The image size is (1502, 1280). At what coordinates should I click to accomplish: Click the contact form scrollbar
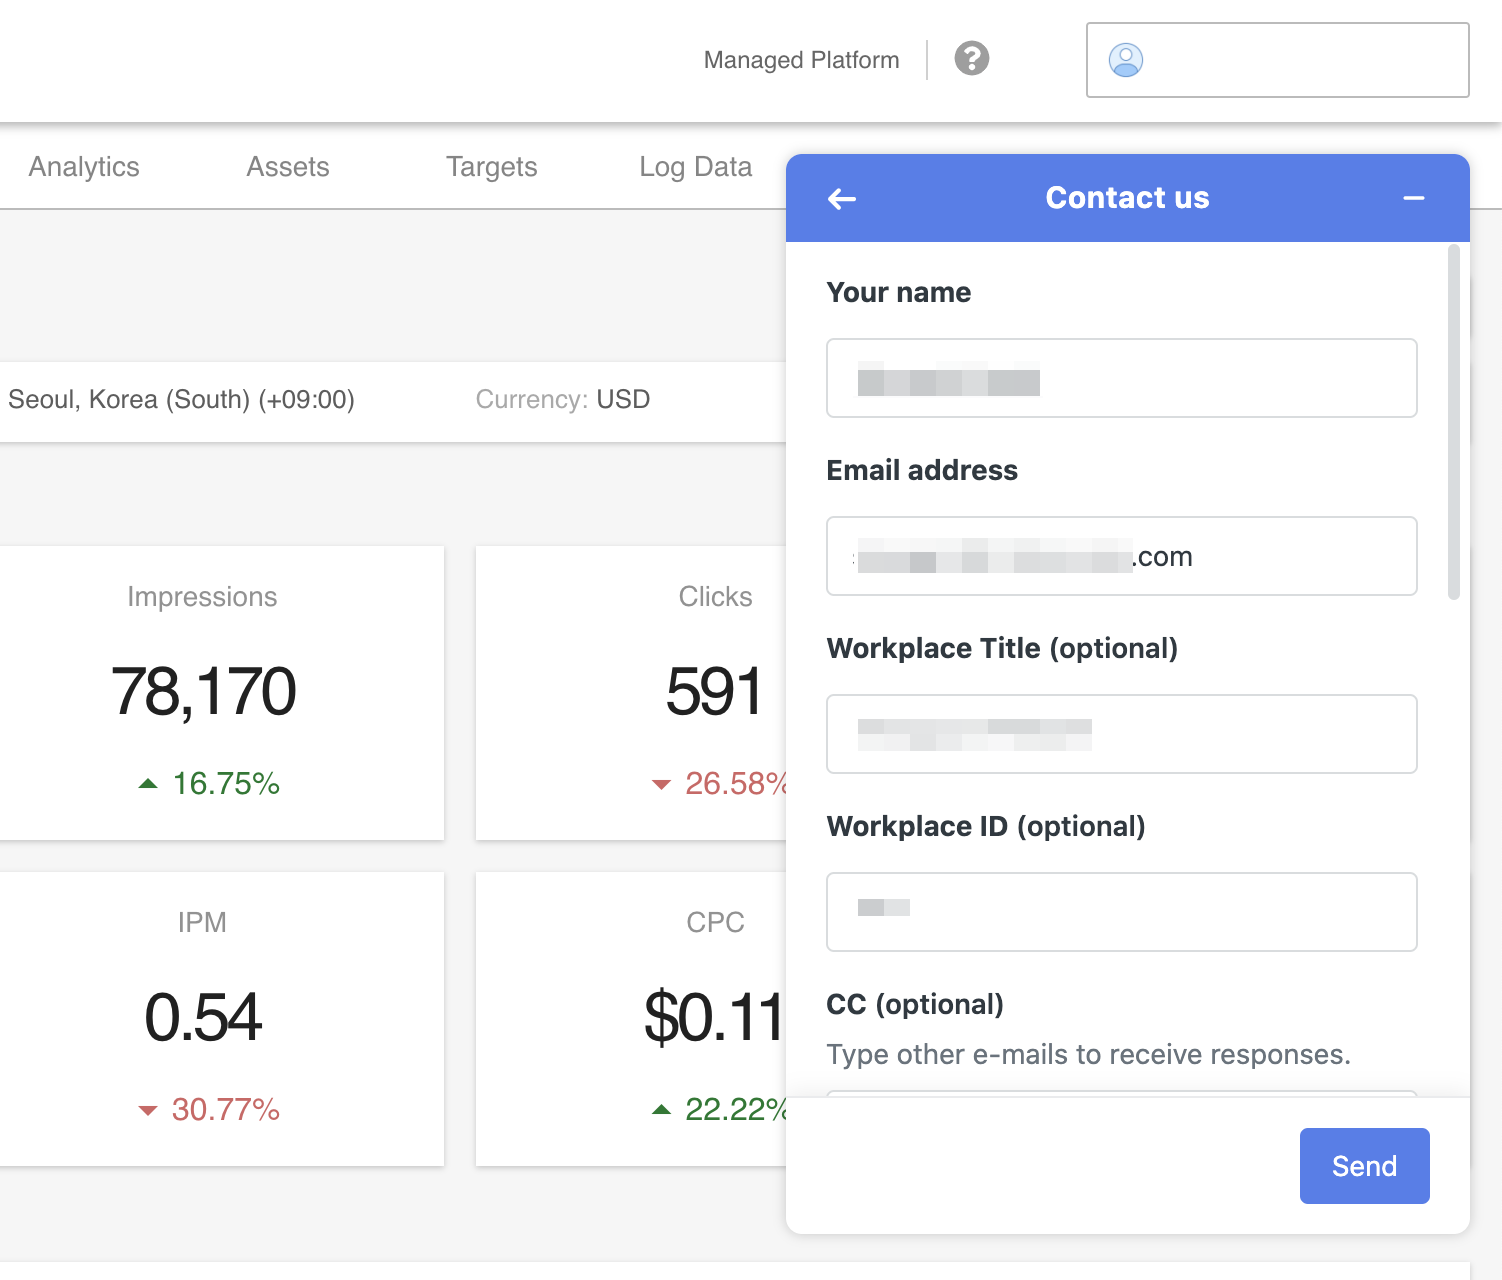pos(1454,422)
